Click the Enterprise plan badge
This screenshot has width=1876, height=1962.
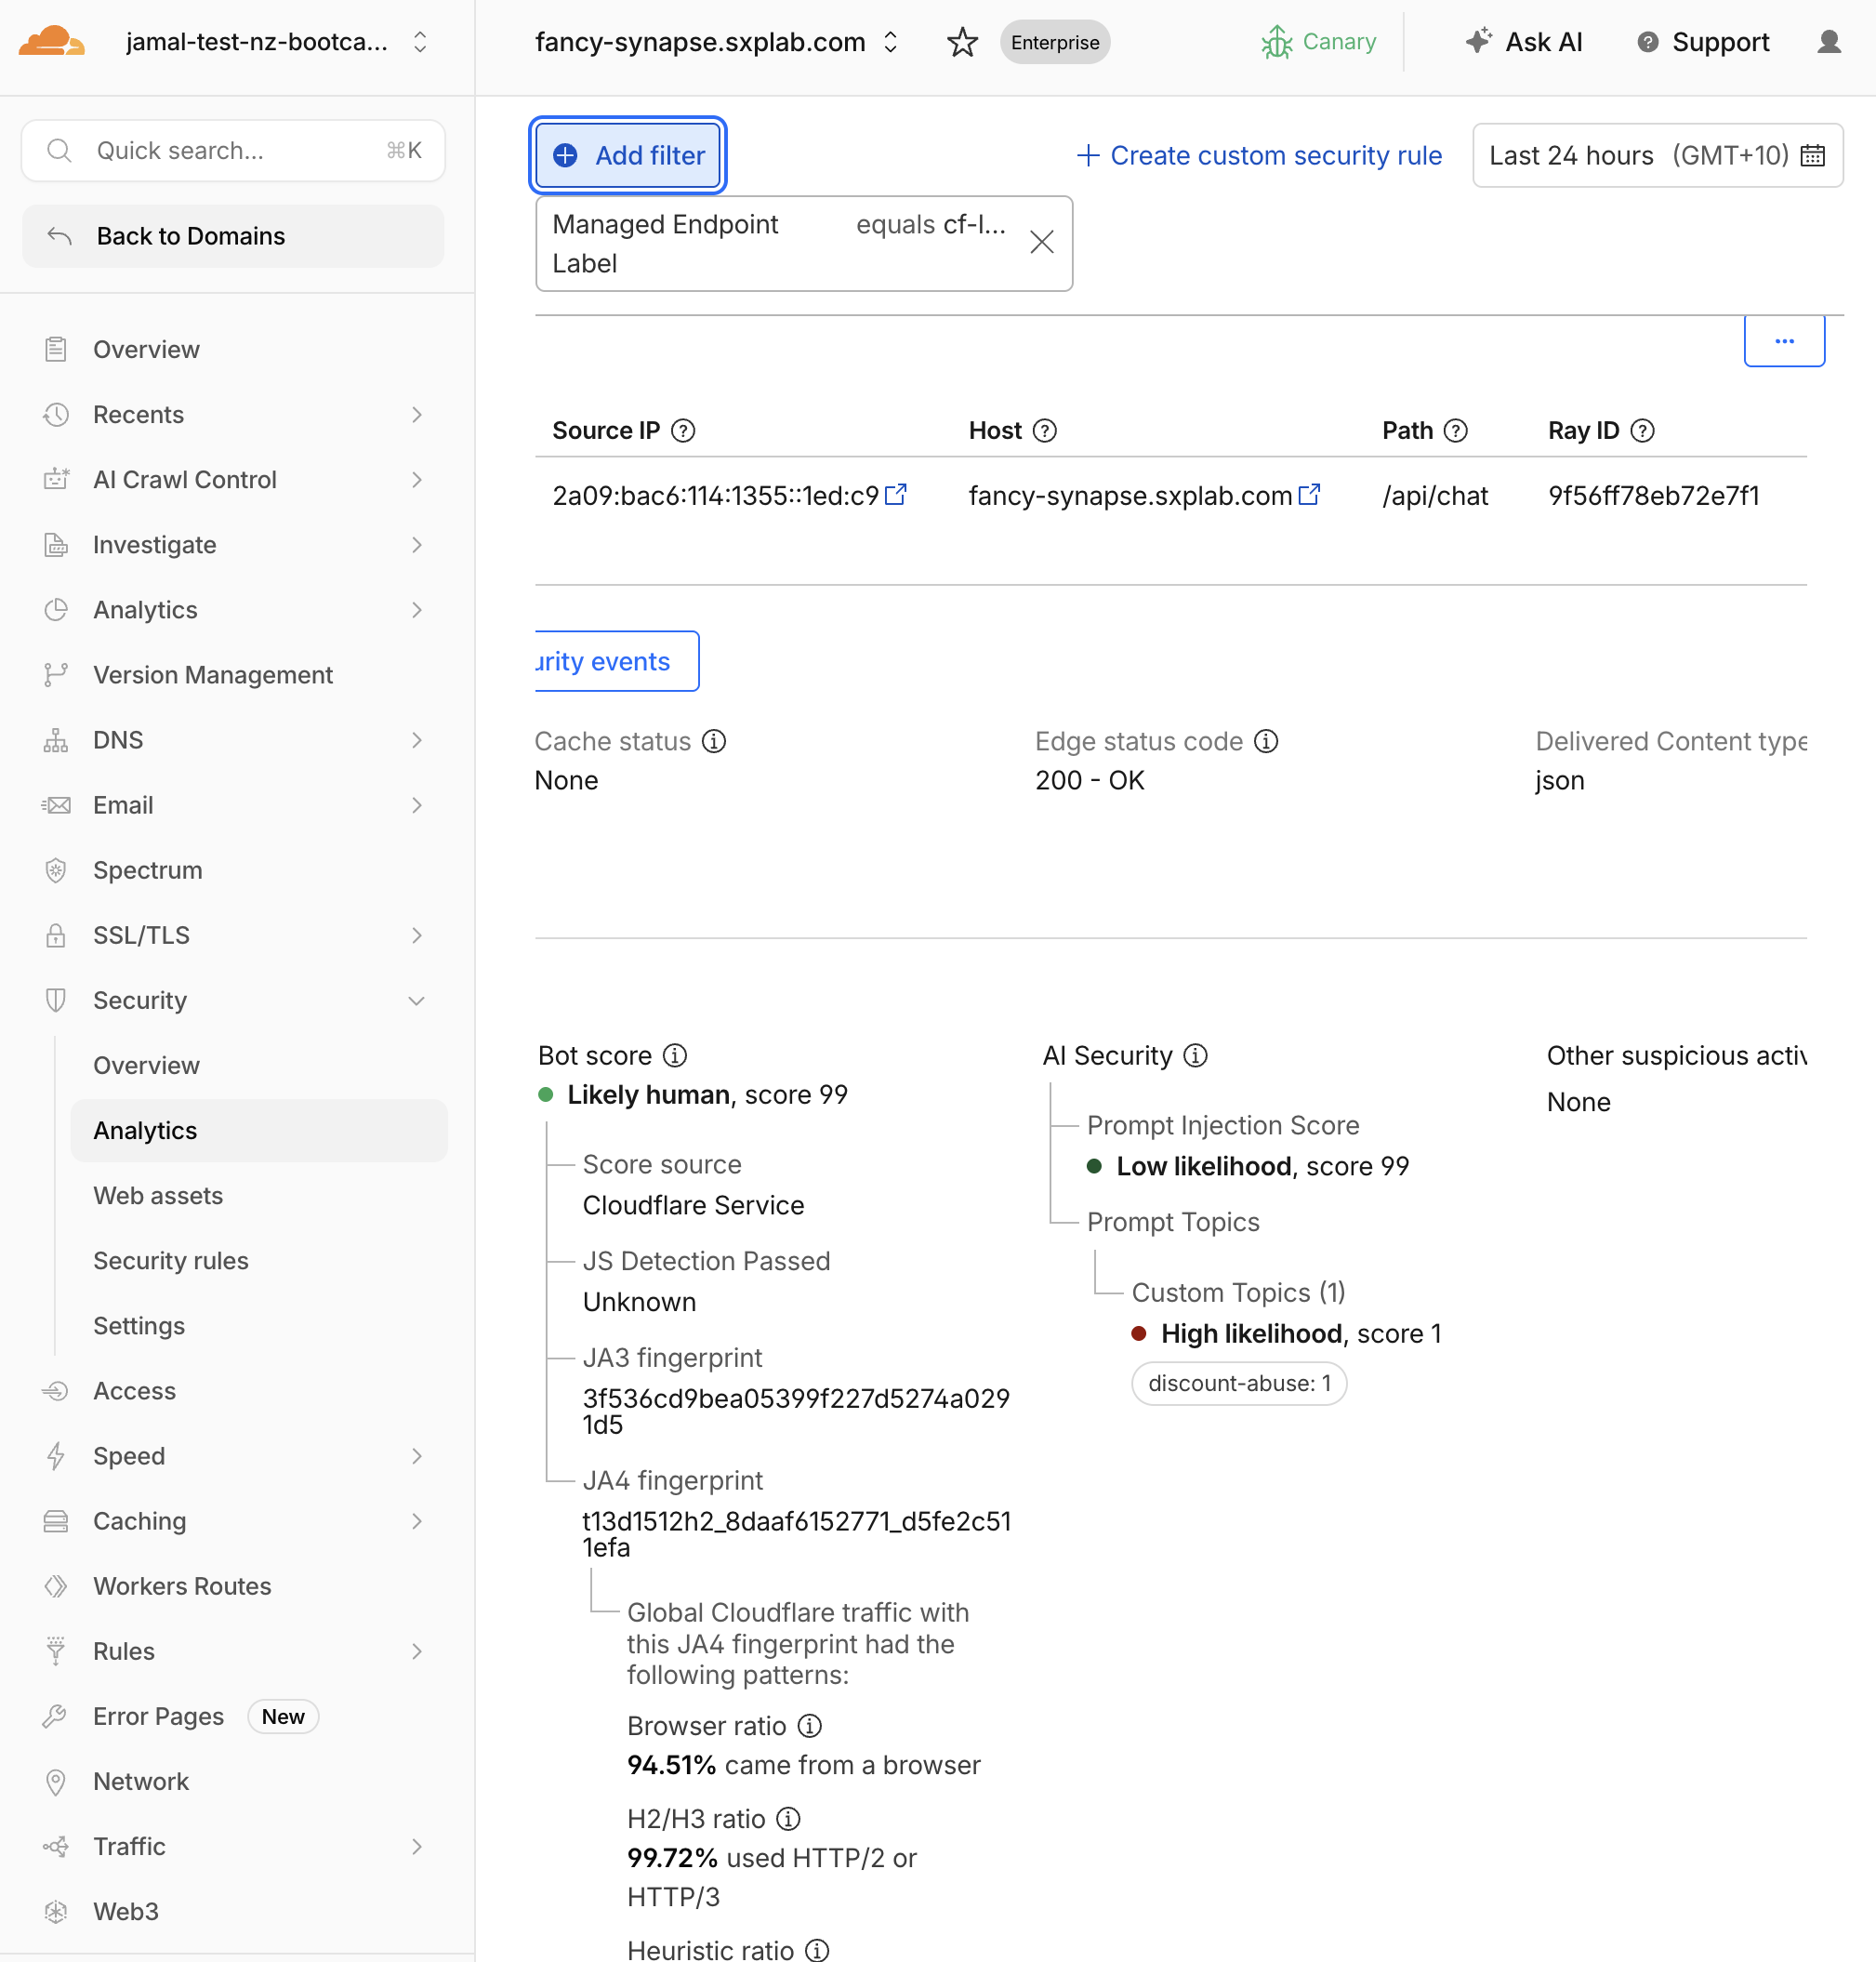[1055, 42]
